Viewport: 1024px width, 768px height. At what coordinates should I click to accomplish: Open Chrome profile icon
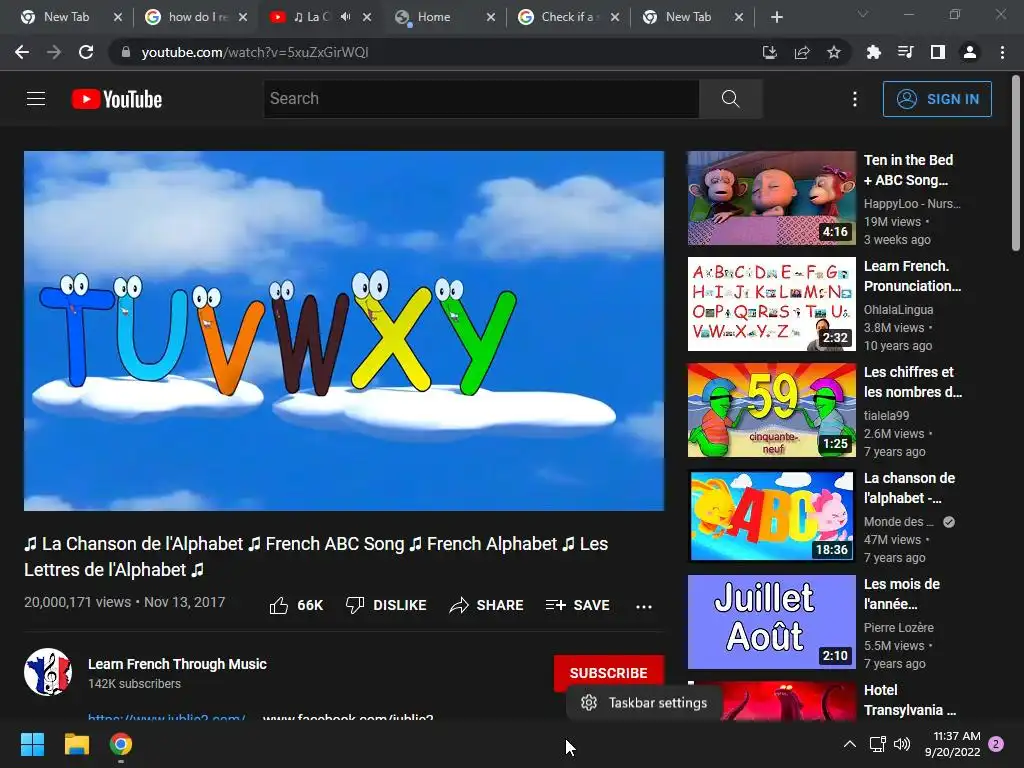pos(970,52)
